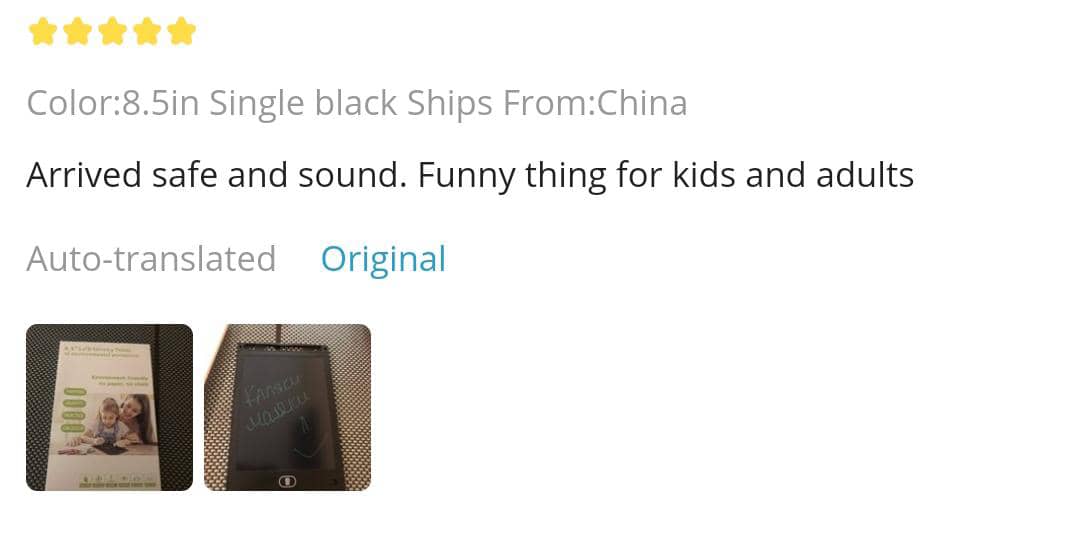1080x535 pixels.
Task: Click 'Funny thing for kids and adults'
Action: (665, 176)
